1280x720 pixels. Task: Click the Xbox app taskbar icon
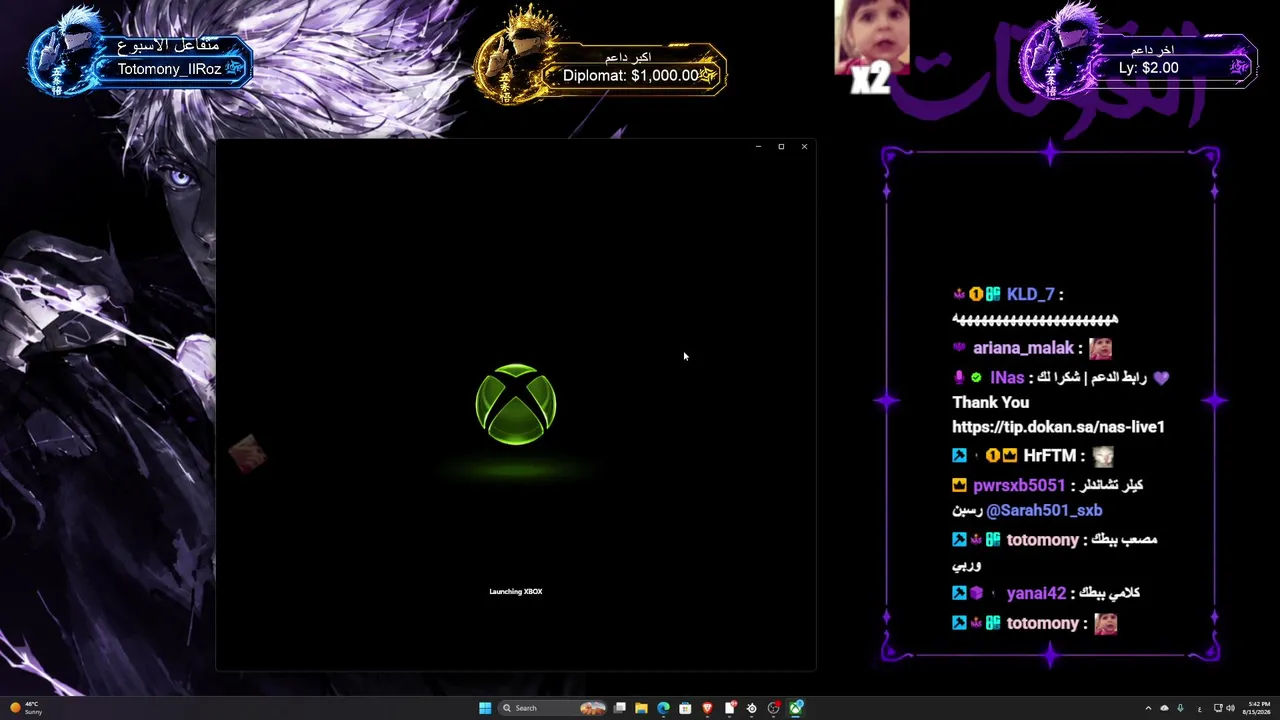pyautogui.click(x=796, y=708)
